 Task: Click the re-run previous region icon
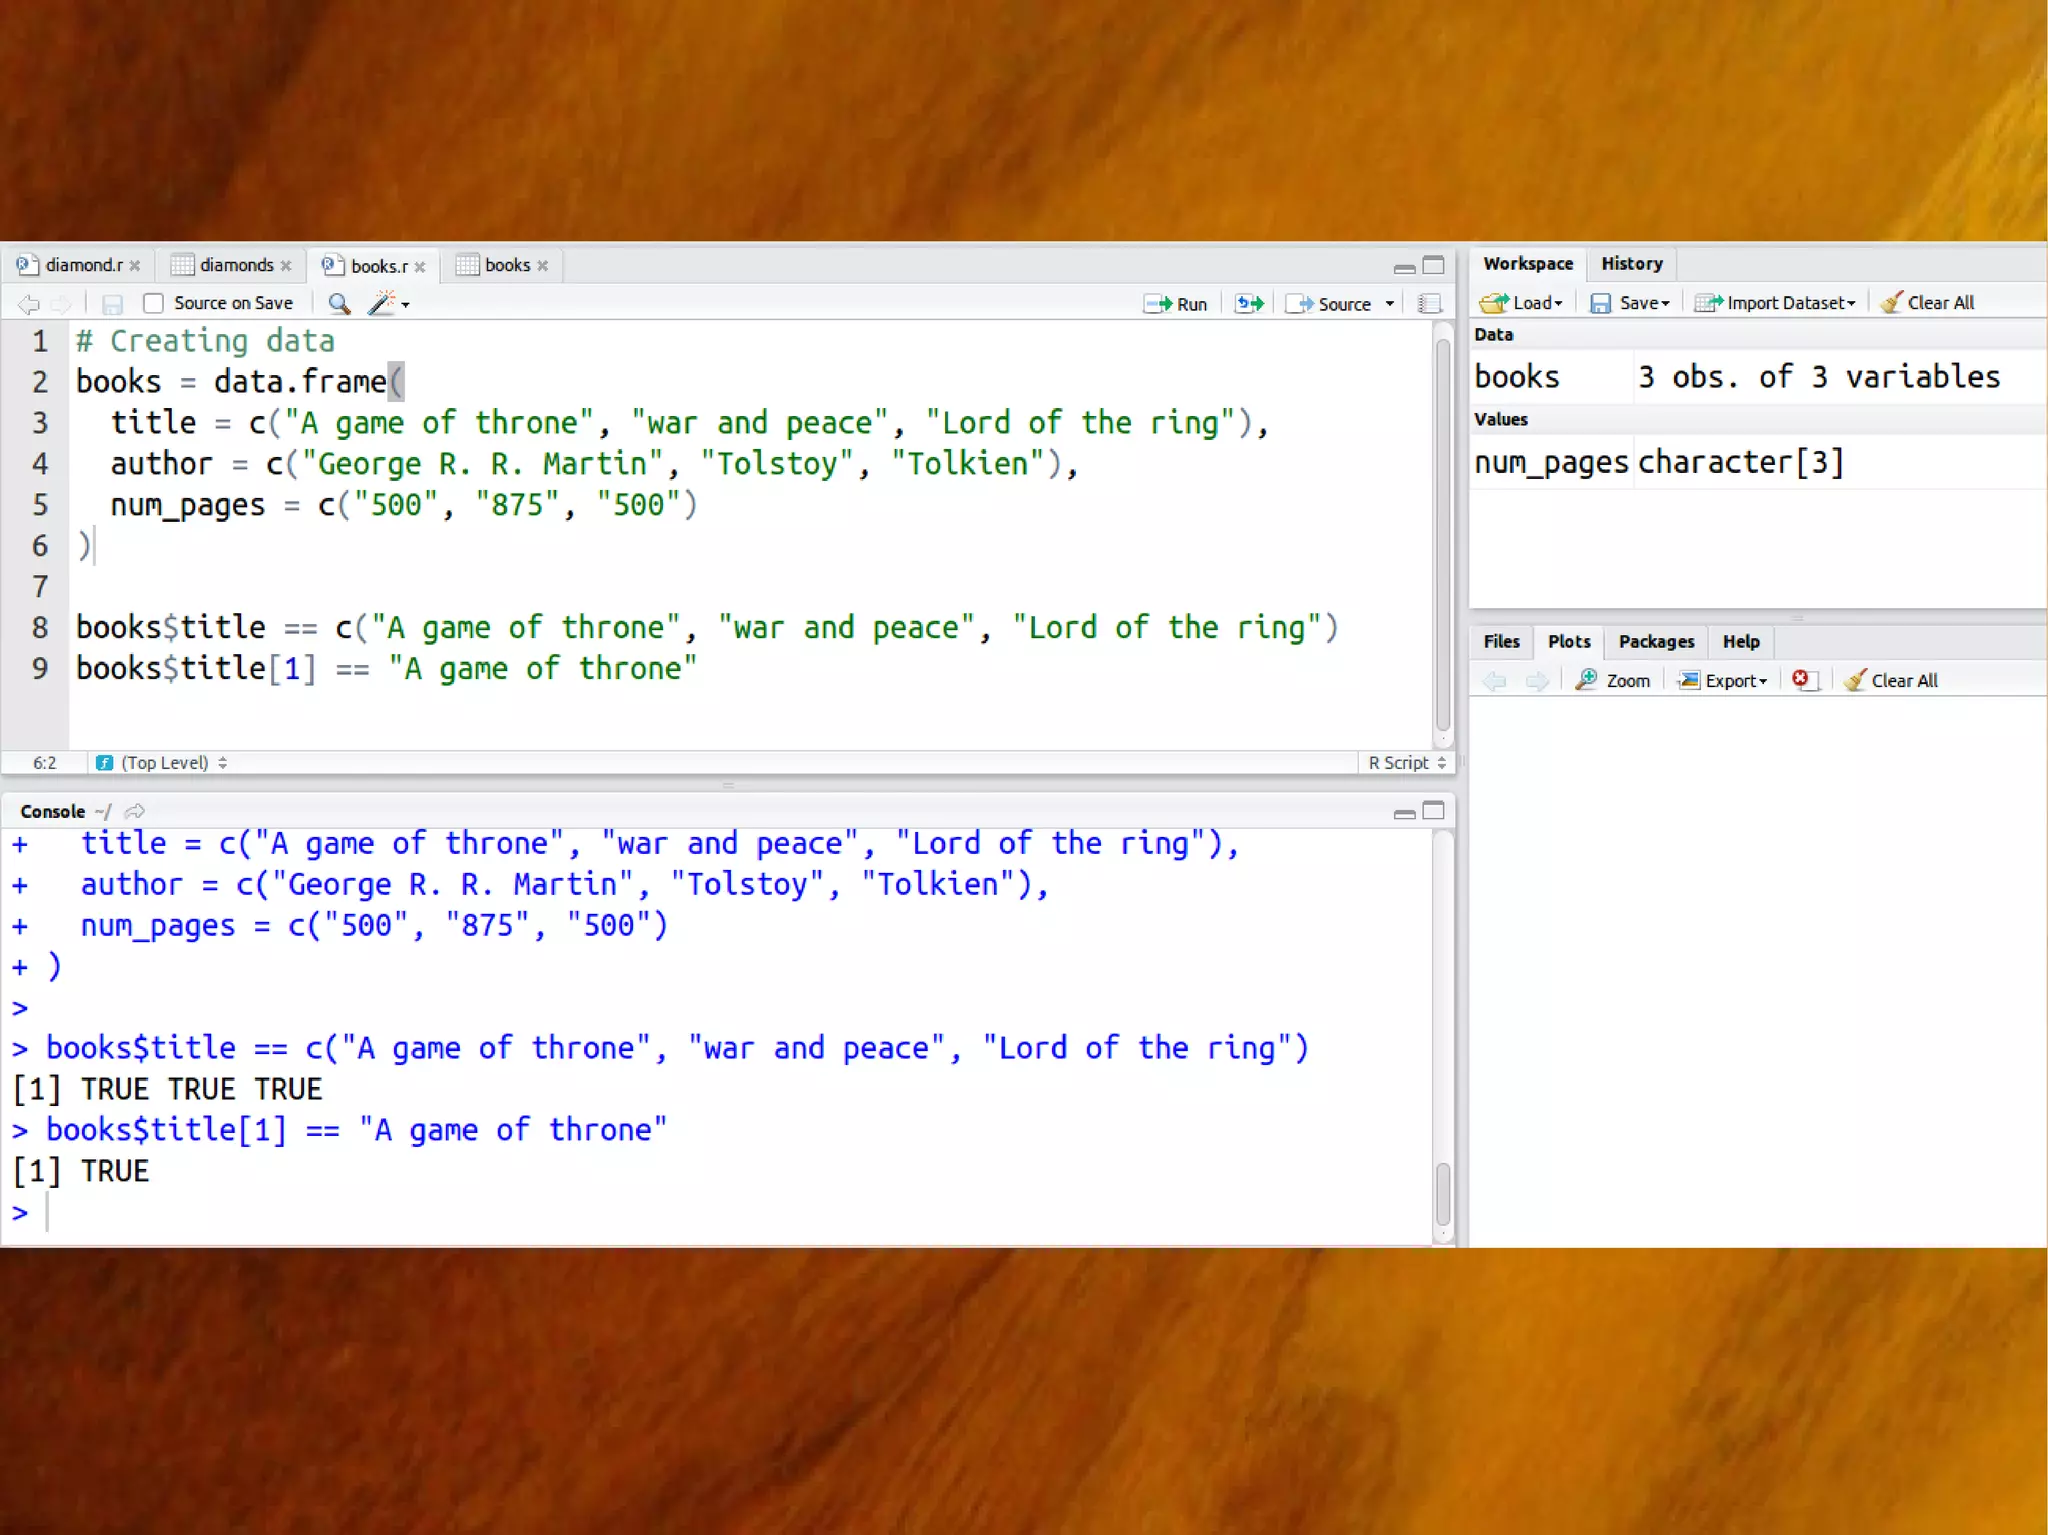tap(1249, 303)
